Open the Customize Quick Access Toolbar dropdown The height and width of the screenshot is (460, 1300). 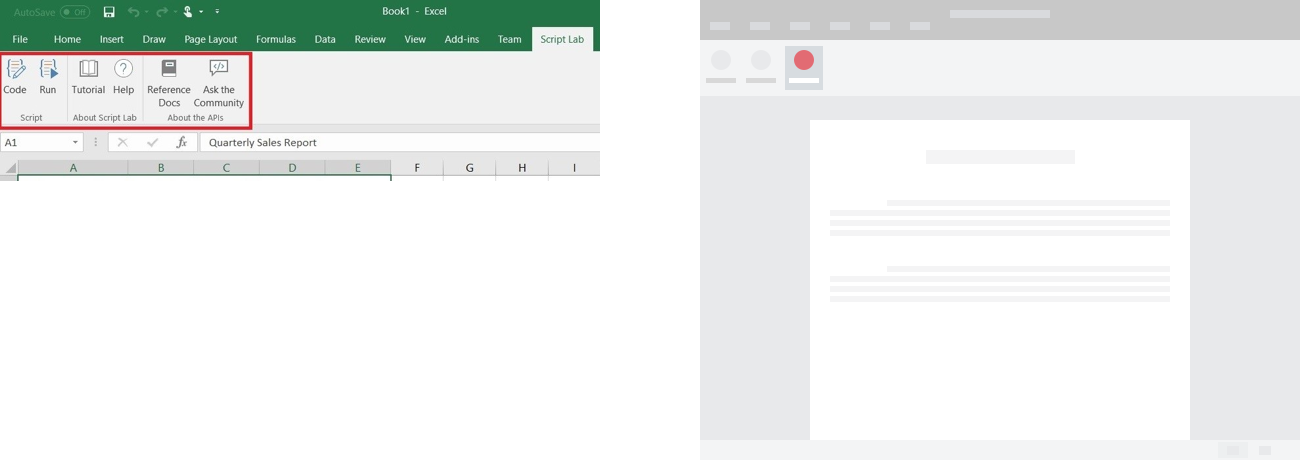tap(217, 12)
